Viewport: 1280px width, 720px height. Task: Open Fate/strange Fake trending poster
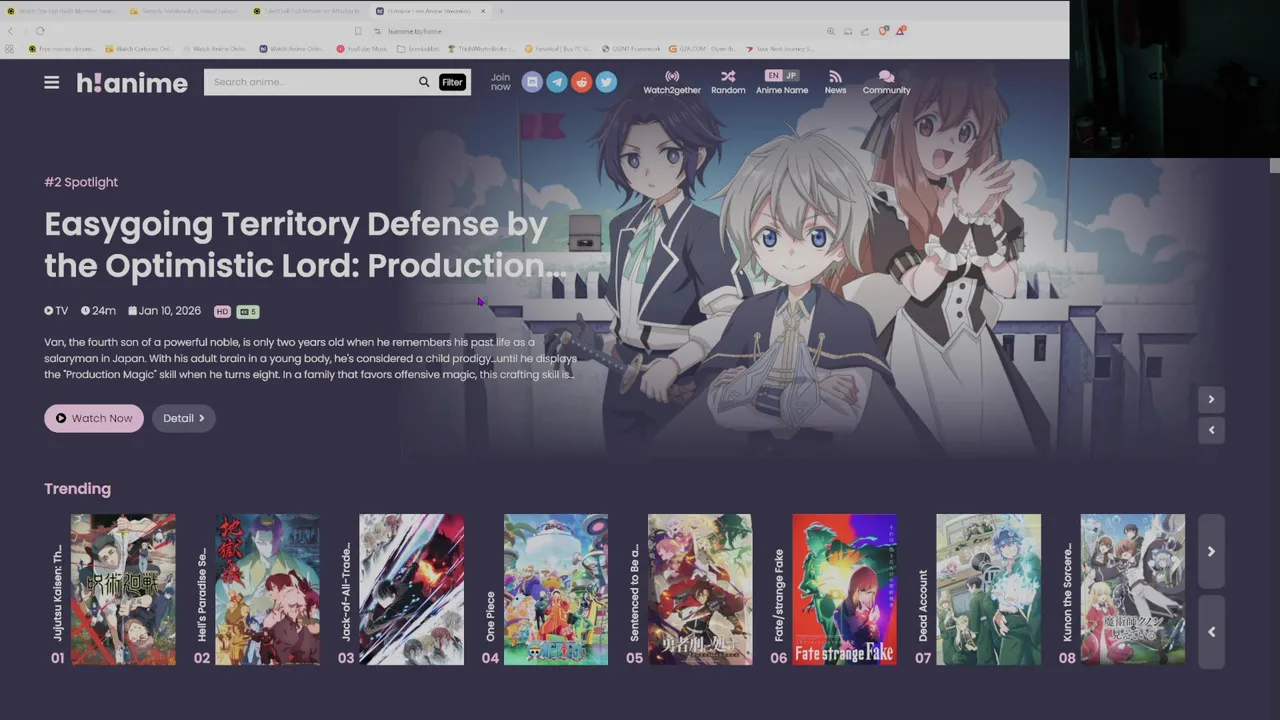pos(844,589)
